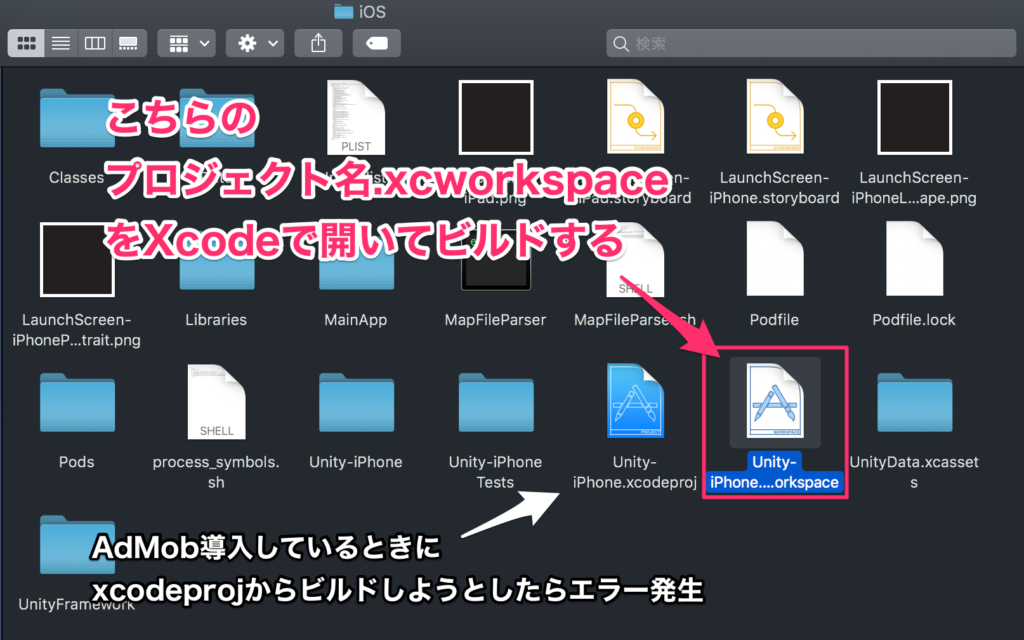Select the Classes folder
1024x640 pixels.
tap(77, 118)
